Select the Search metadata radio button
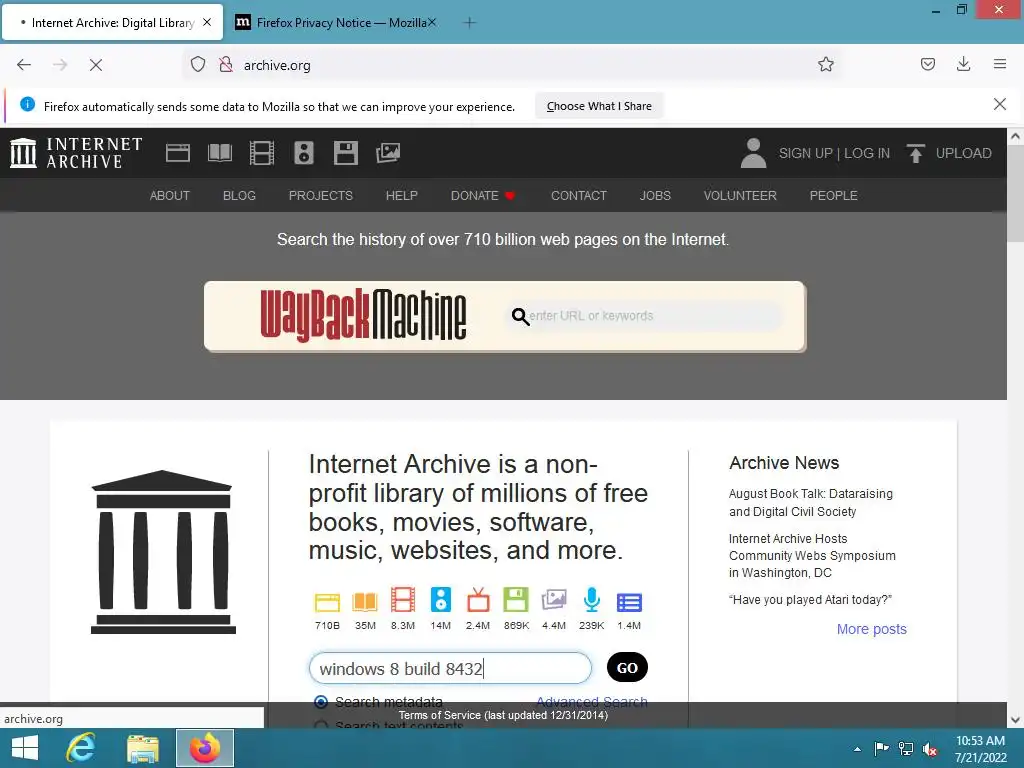Viewport: 1024px width, 768px height. (x=321, y=702)
